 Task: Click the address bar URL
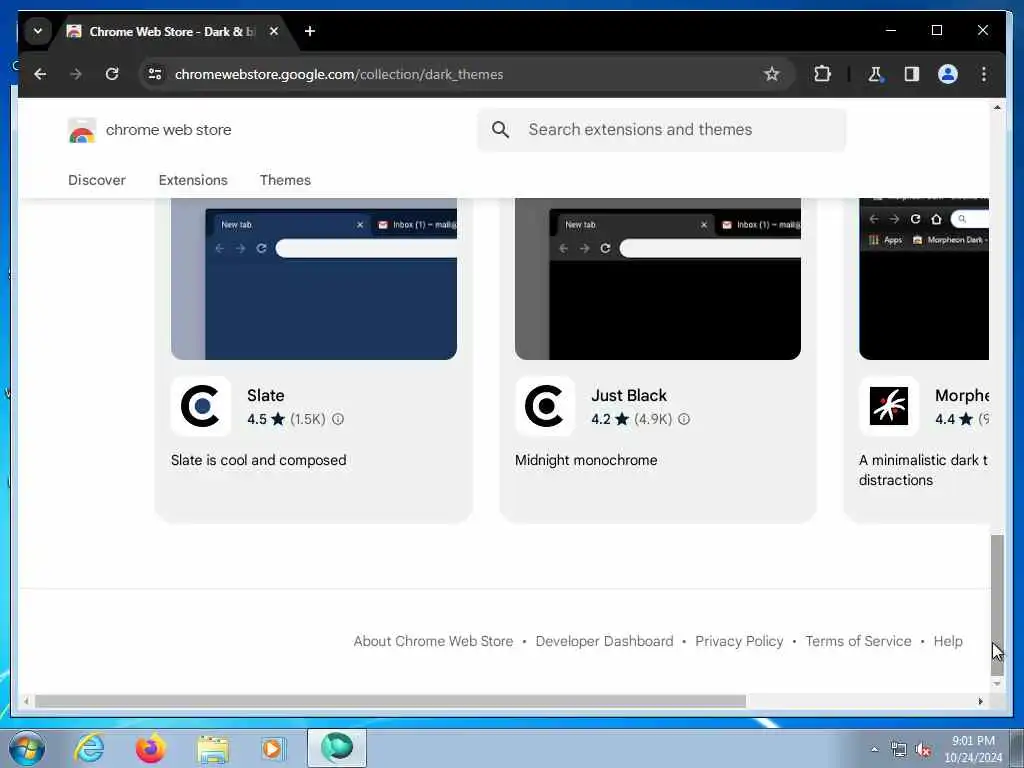(339, 74)
